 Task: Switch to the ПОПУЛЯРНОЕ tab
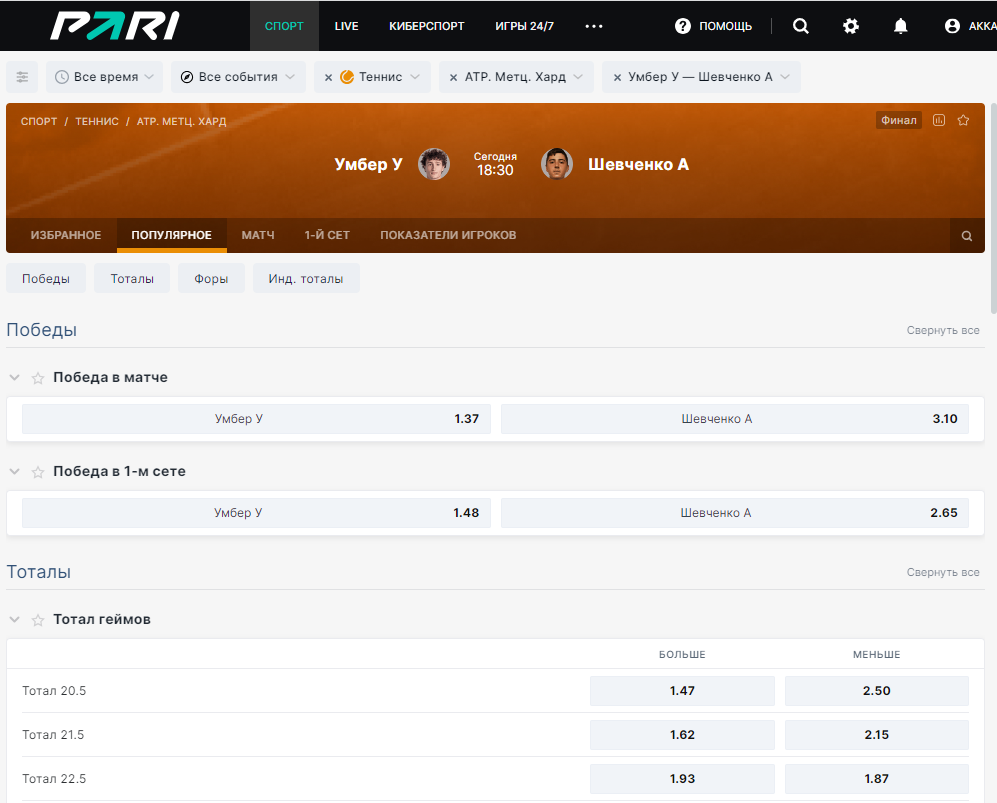[172, 235]
